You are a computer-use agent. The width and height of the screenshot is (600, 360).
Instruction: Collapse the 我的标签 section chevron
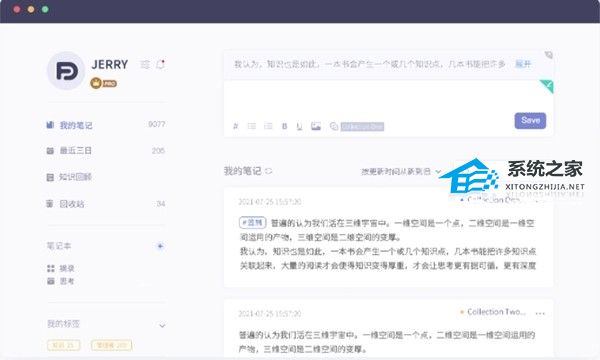point(162,326)
